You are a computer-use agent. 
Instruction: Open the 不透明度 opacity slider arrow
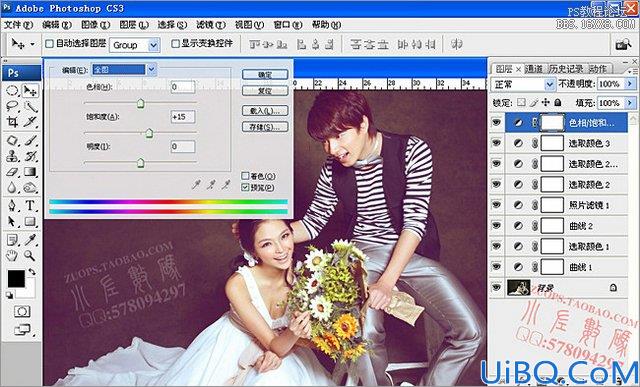tap(631, 84)
